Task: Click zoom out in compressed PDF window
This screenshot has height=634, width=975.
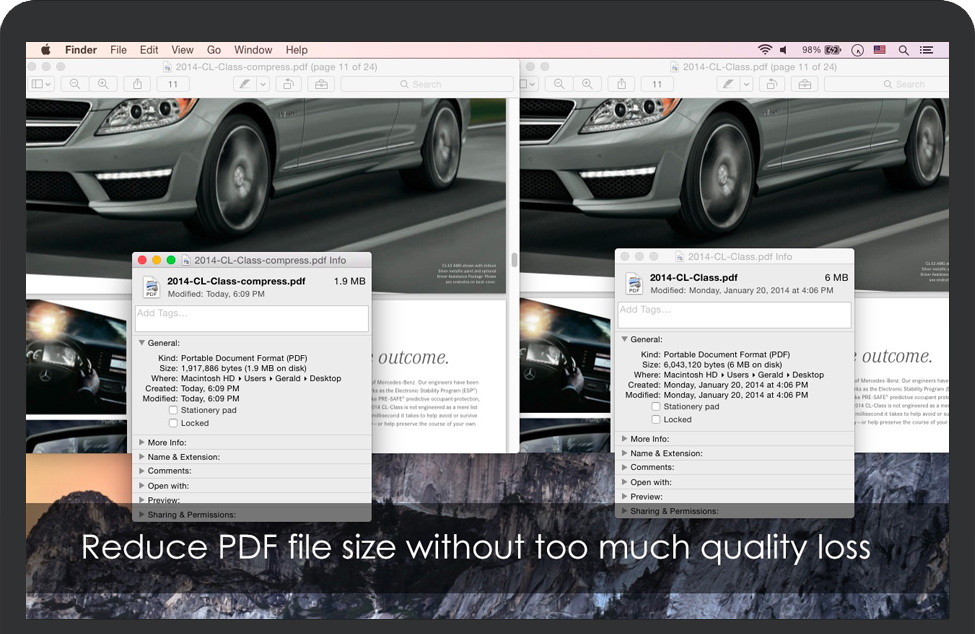Action: tap(75, 85)
